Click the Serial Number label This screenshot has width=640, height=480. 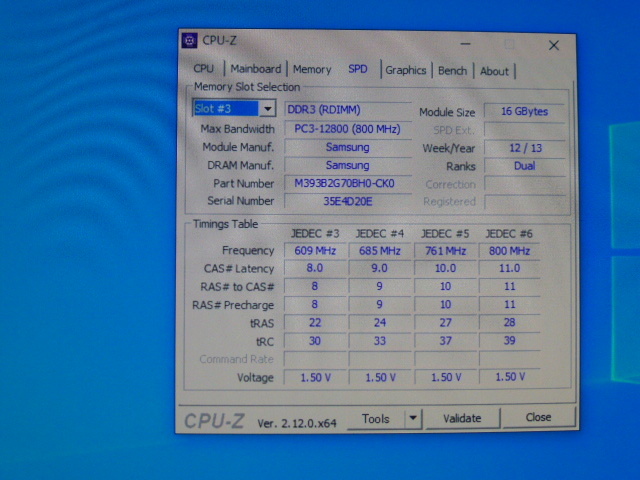(240, 201)
